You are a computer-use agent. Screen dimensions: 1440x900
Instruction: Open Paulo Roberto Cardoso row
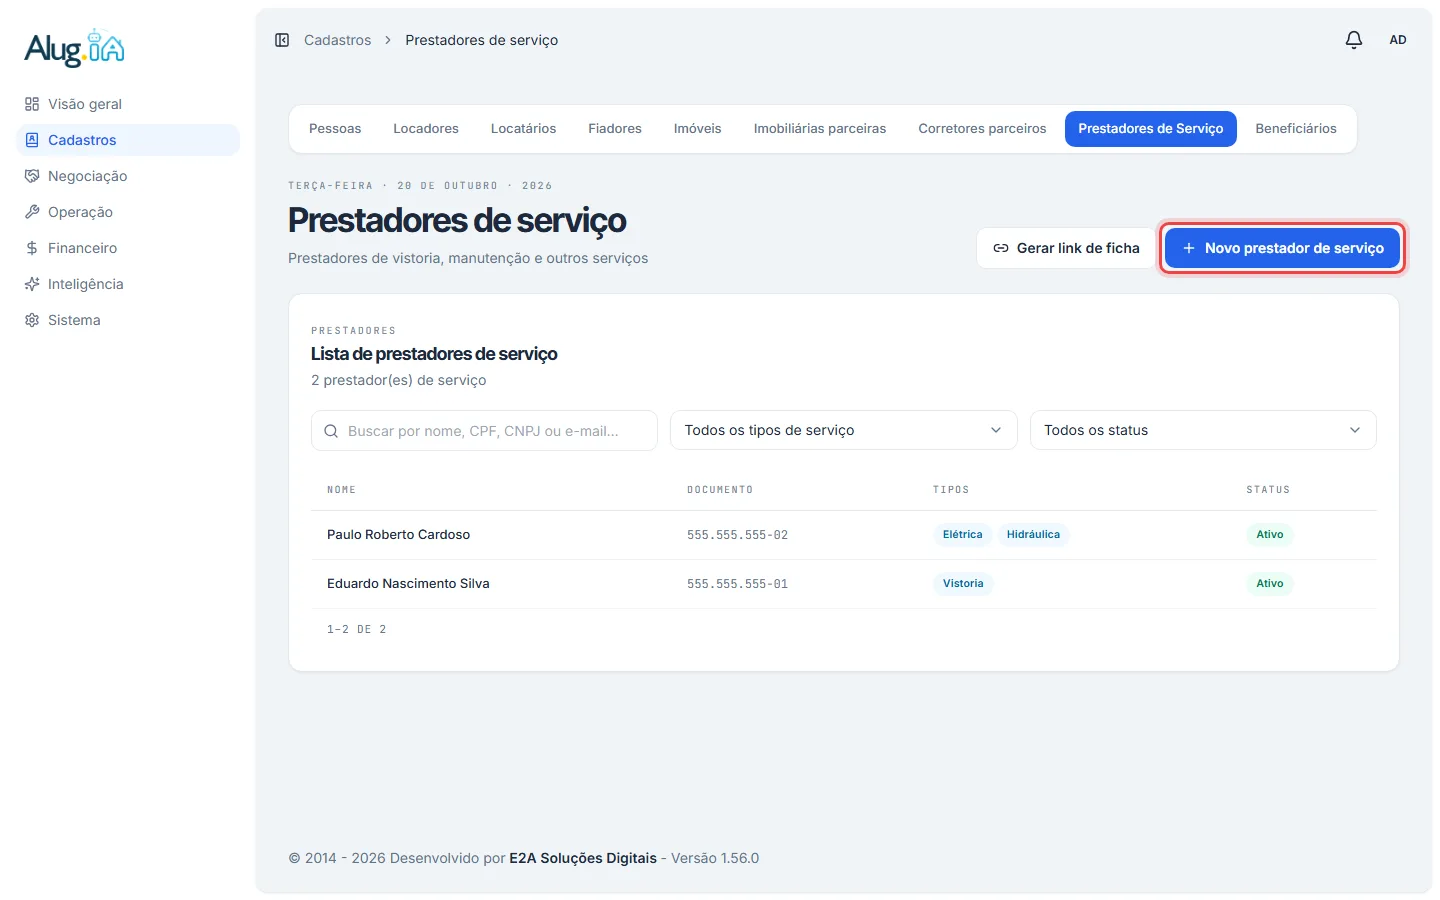click(x=843, y=535)
